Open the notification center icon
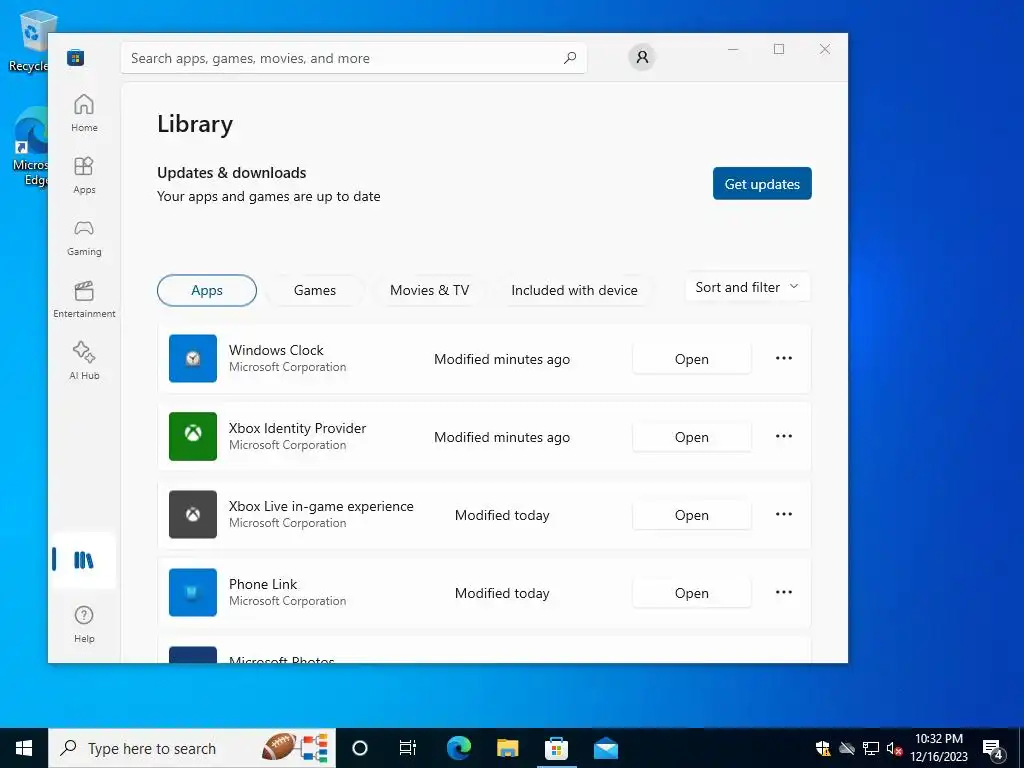1024x768 pixels. coord(993,749)
